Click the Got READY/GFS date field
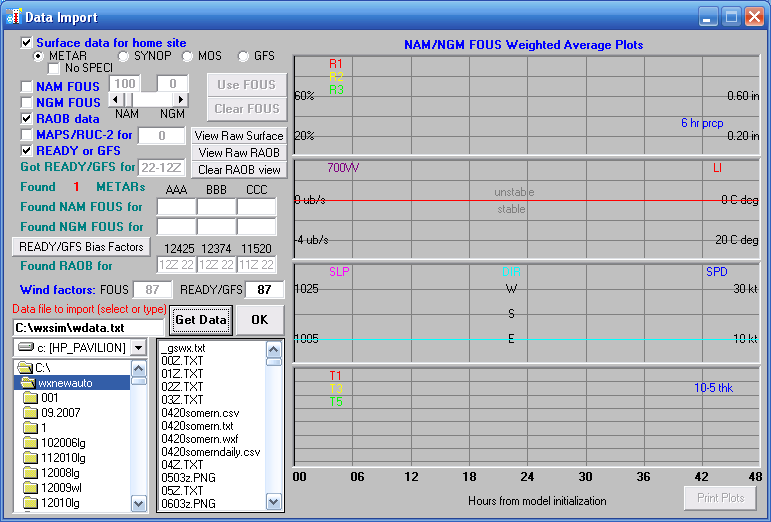771x522 pixels. (161, 168)
